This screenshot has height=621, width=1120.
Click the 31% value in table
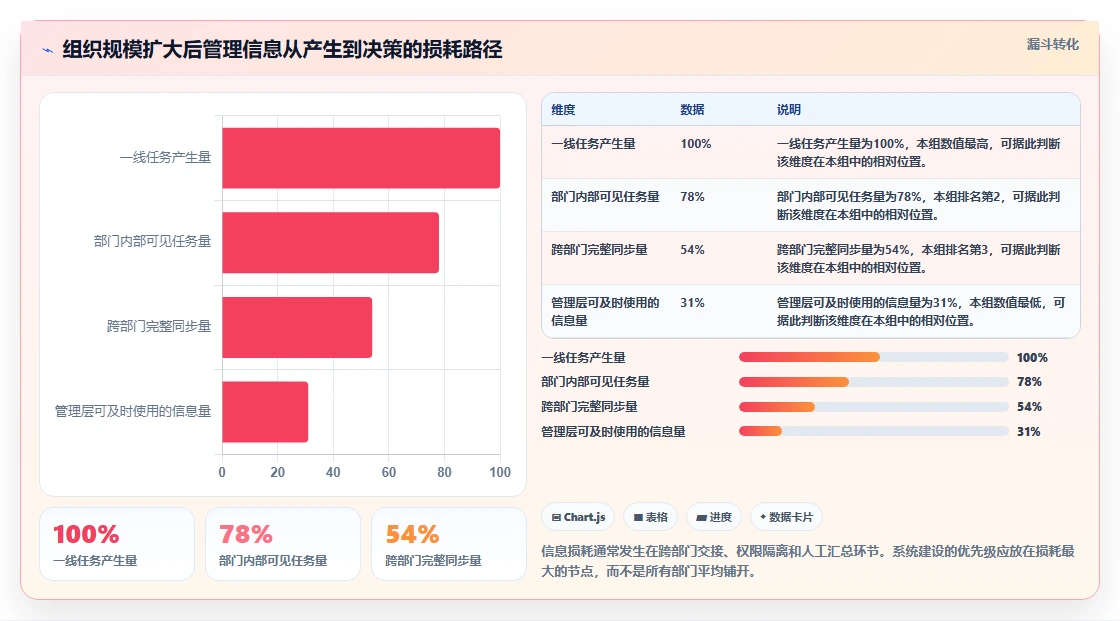[692, 303]
